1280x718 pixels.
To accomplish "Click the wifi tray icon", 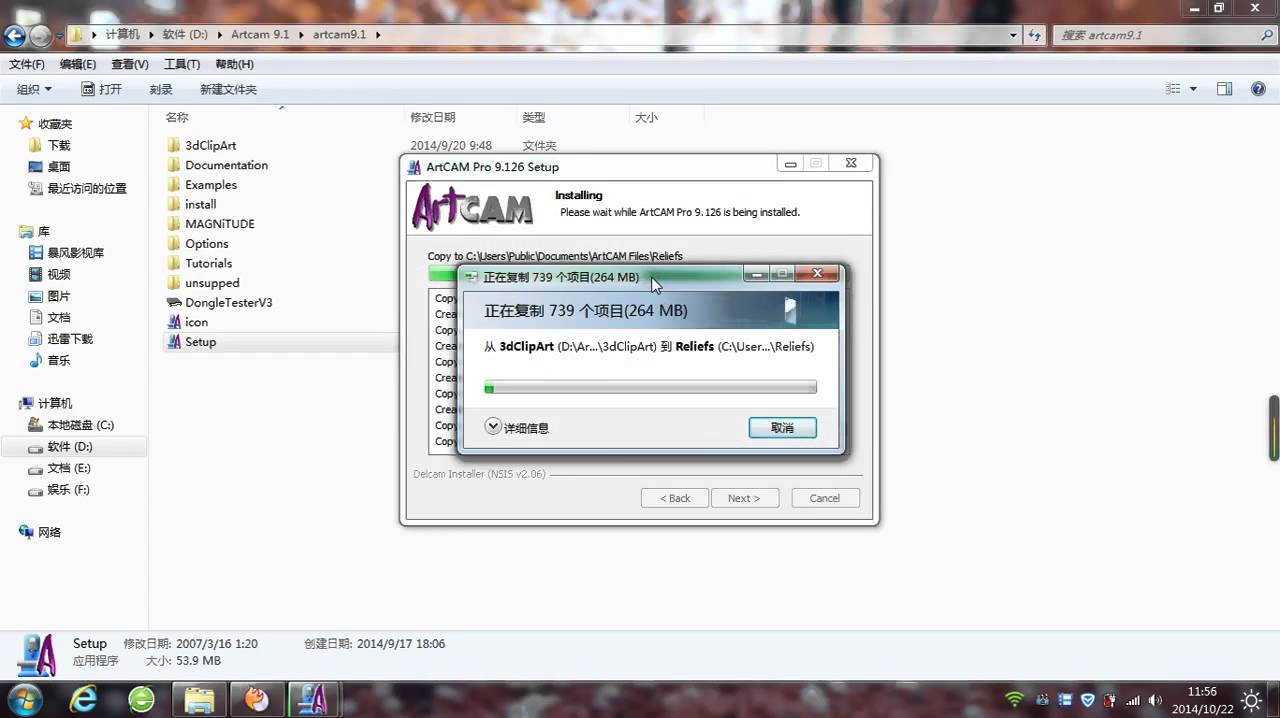I will (x=1015, y=699).
